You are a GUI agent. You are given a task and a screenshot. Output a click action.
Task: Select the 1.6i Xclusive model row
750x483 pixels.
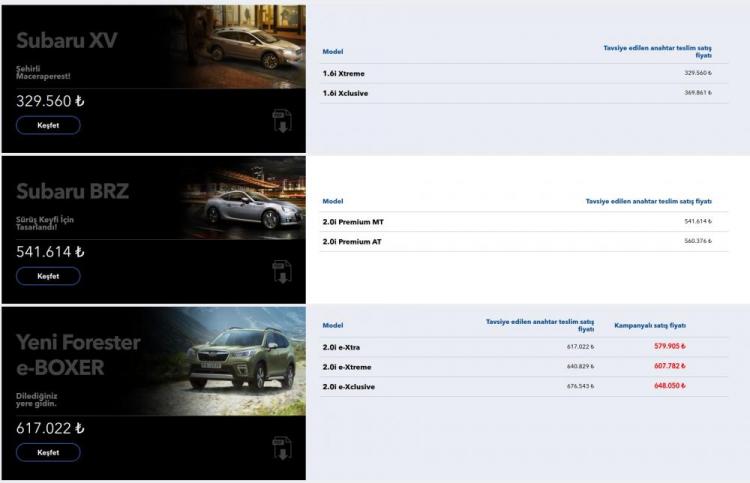pyautogui.click(x=347, y=93)
